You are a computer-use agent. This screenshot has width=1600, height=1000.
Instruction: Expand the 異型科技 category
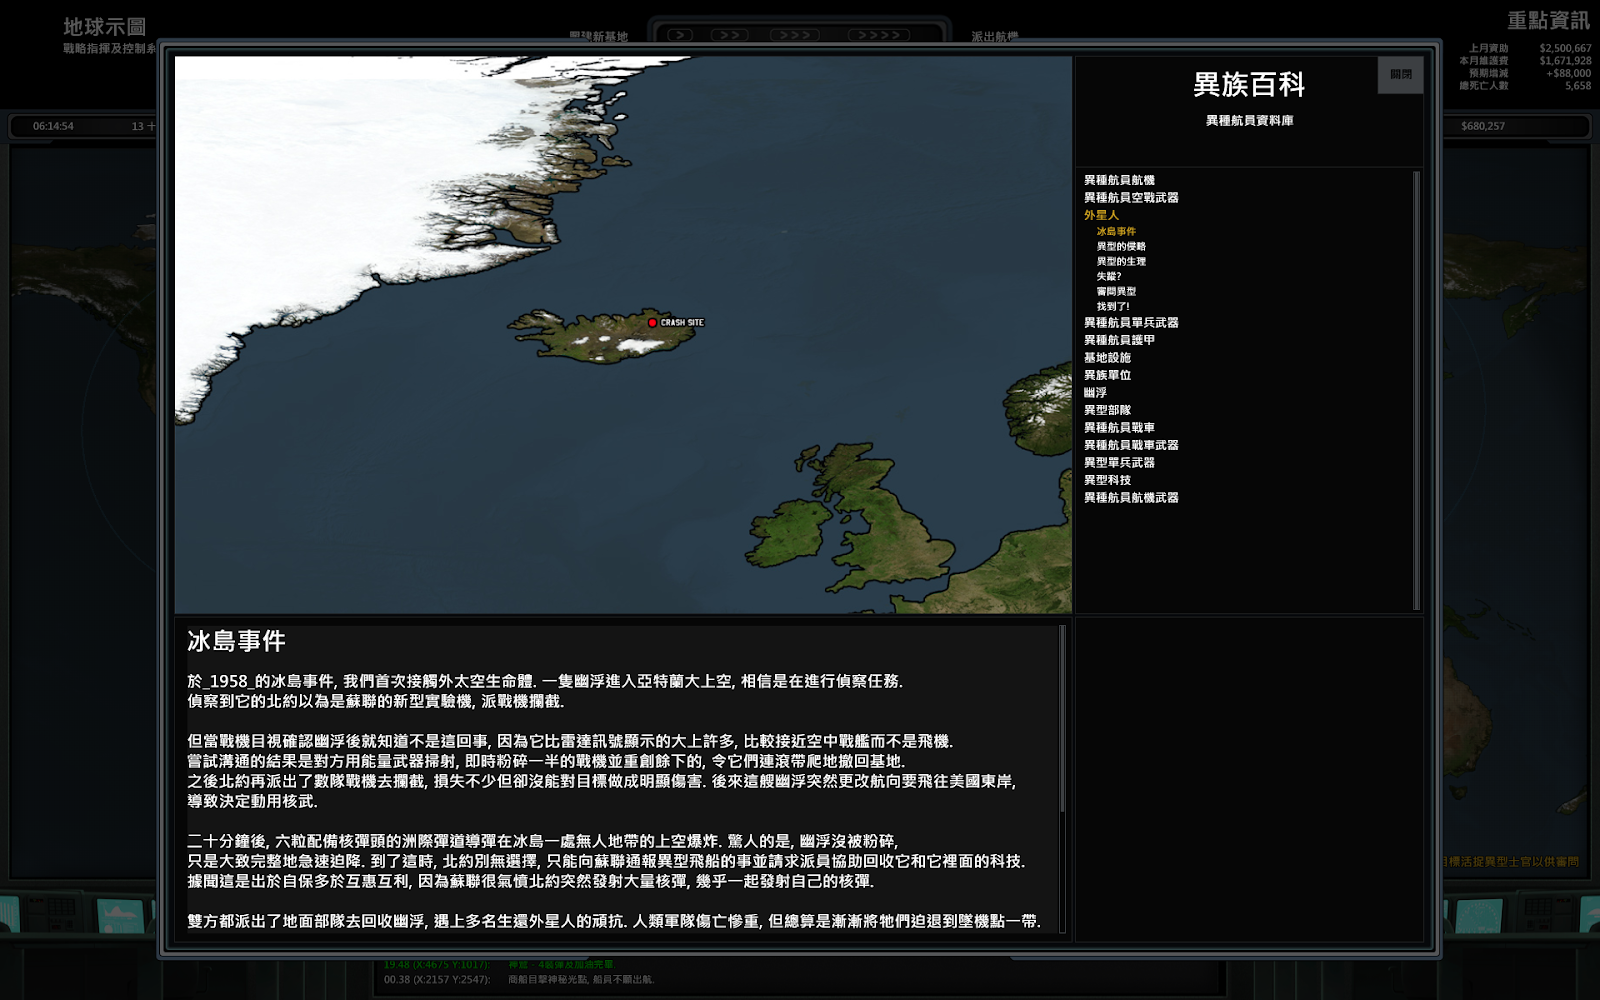click(x=1107, y=480)
